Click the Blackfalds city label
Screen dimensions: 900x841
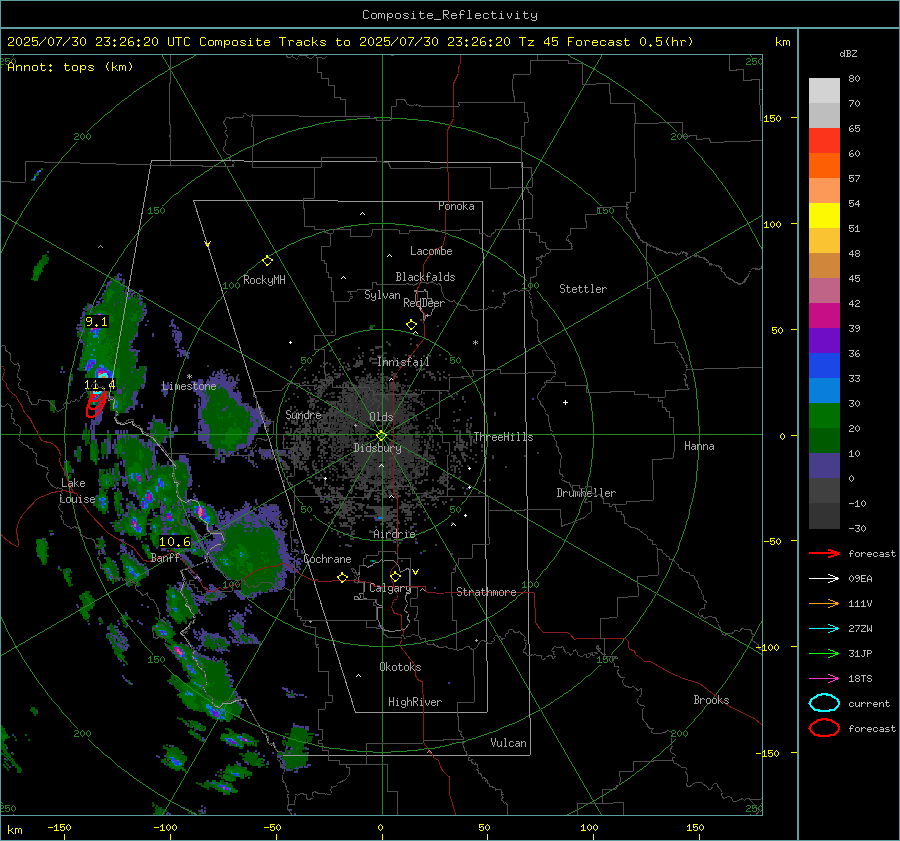click(x=425, y=277)
